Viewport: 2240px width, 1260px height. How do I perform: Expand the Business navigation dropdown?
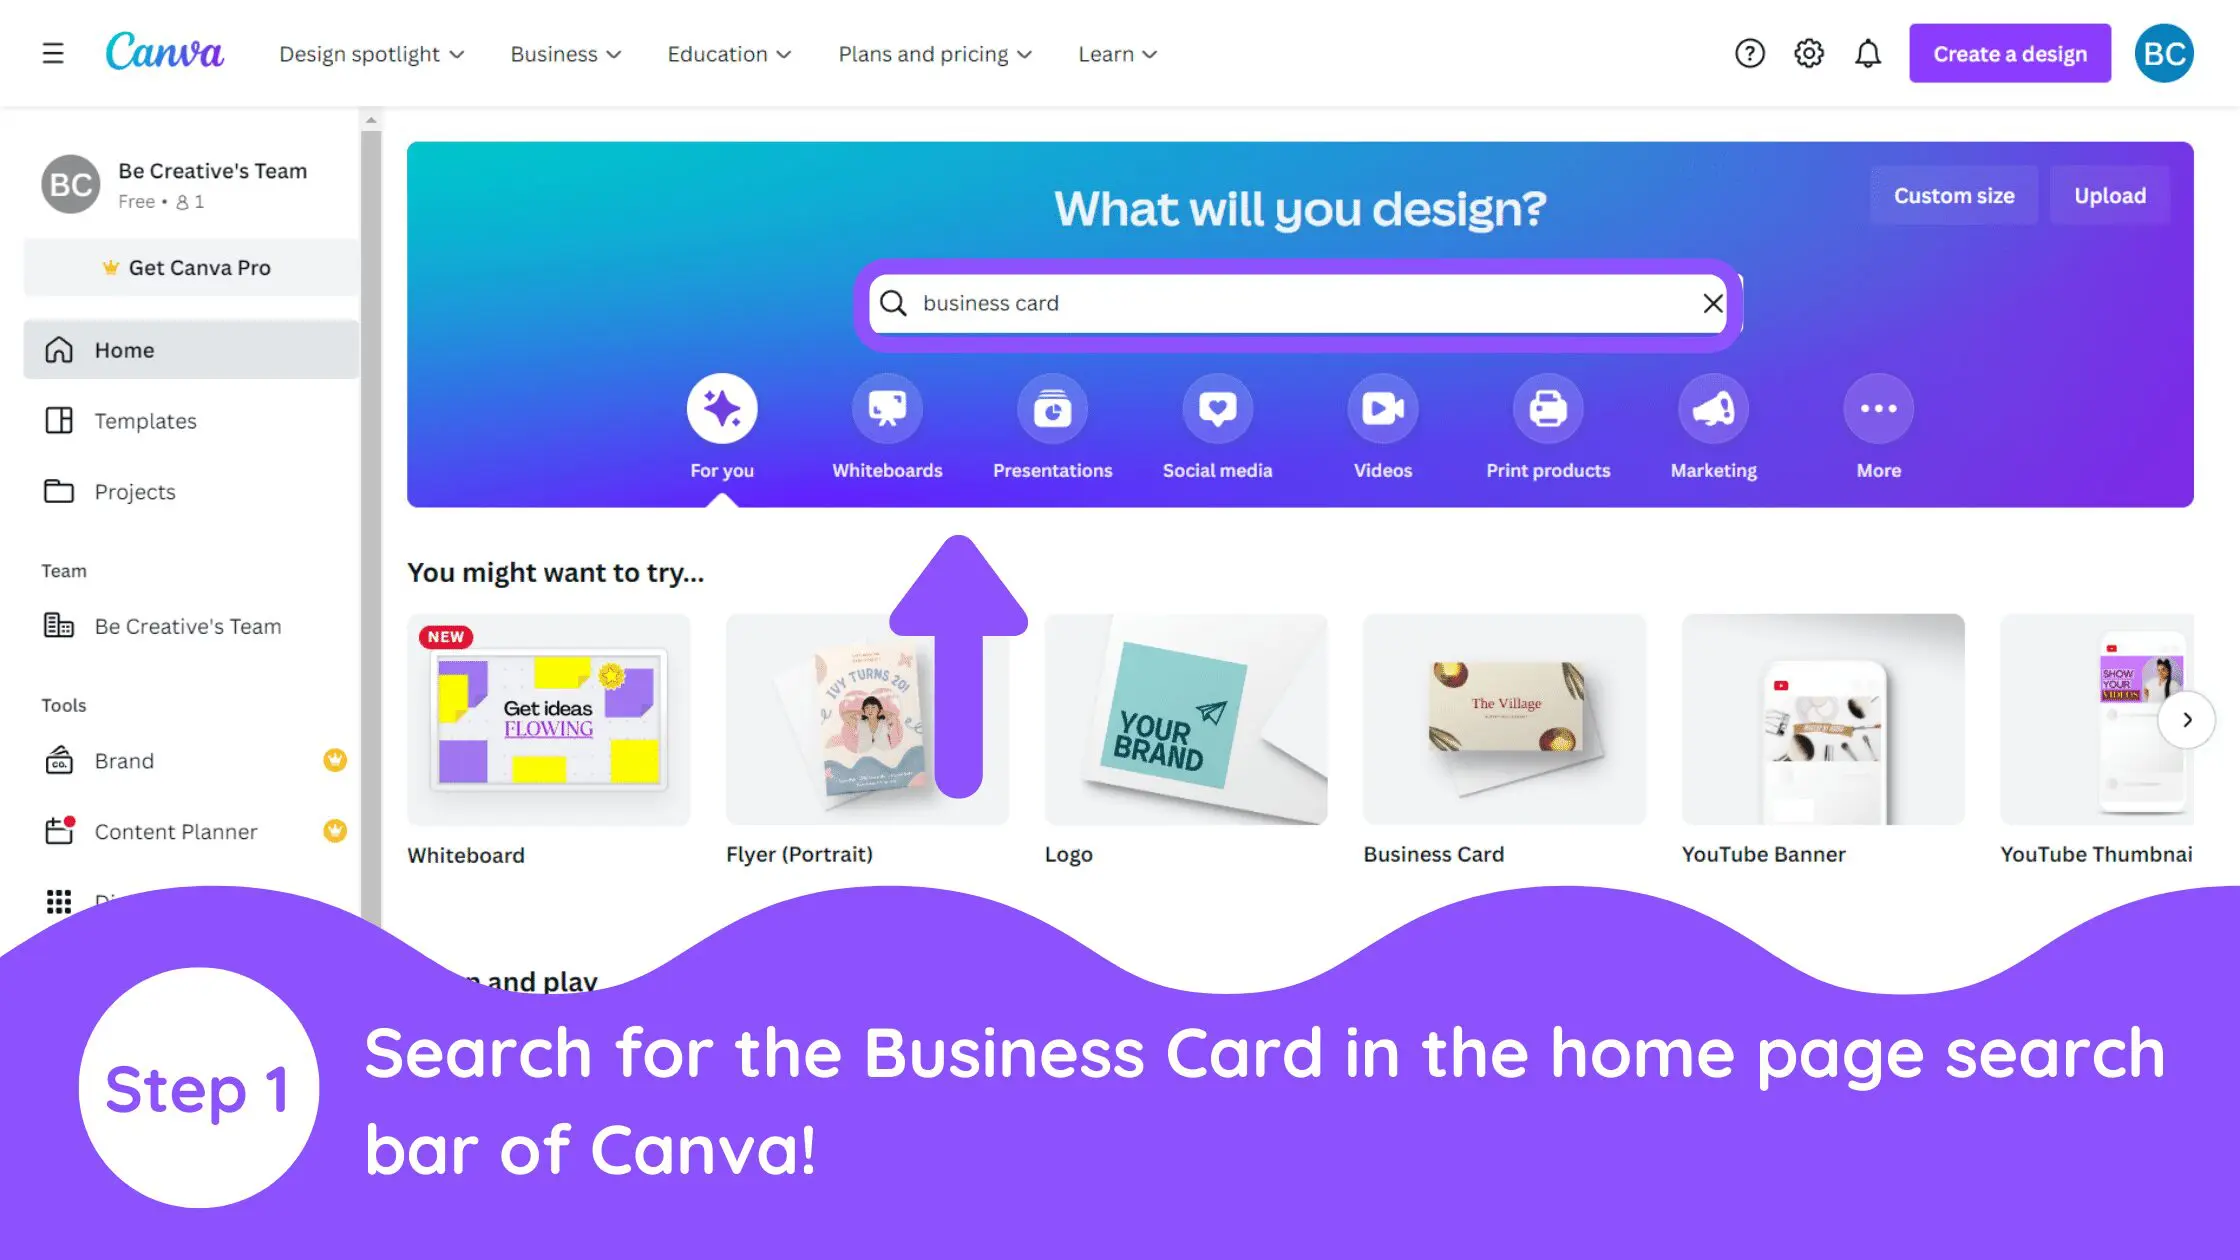pos(566,54)
